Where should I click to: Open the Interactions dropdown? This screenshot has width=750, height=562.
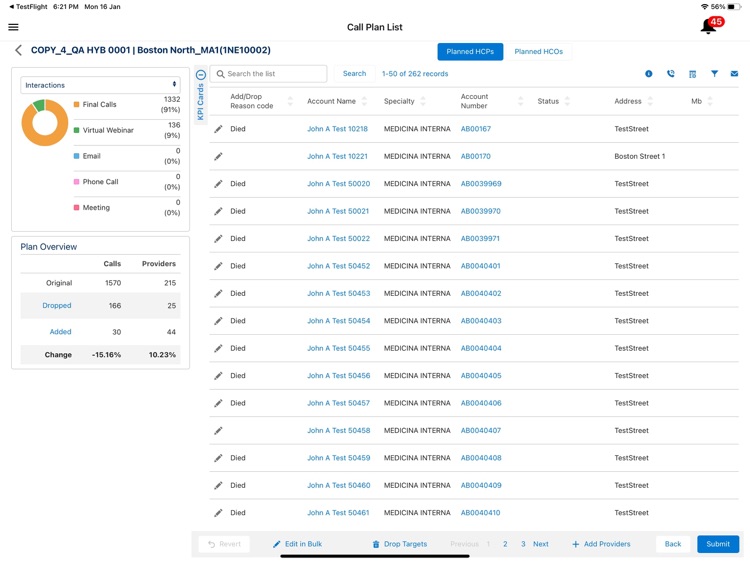100,85
